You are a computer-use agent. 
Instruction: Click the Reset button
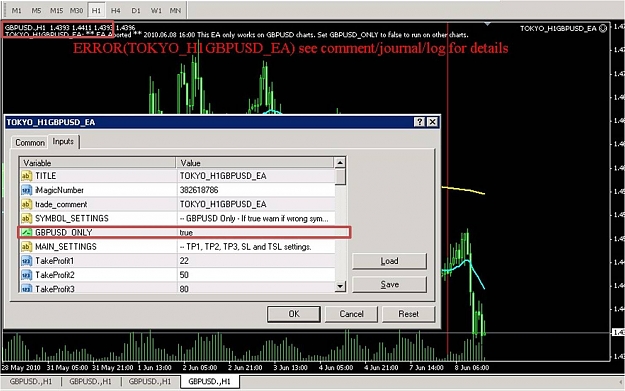tap(409, 314)
